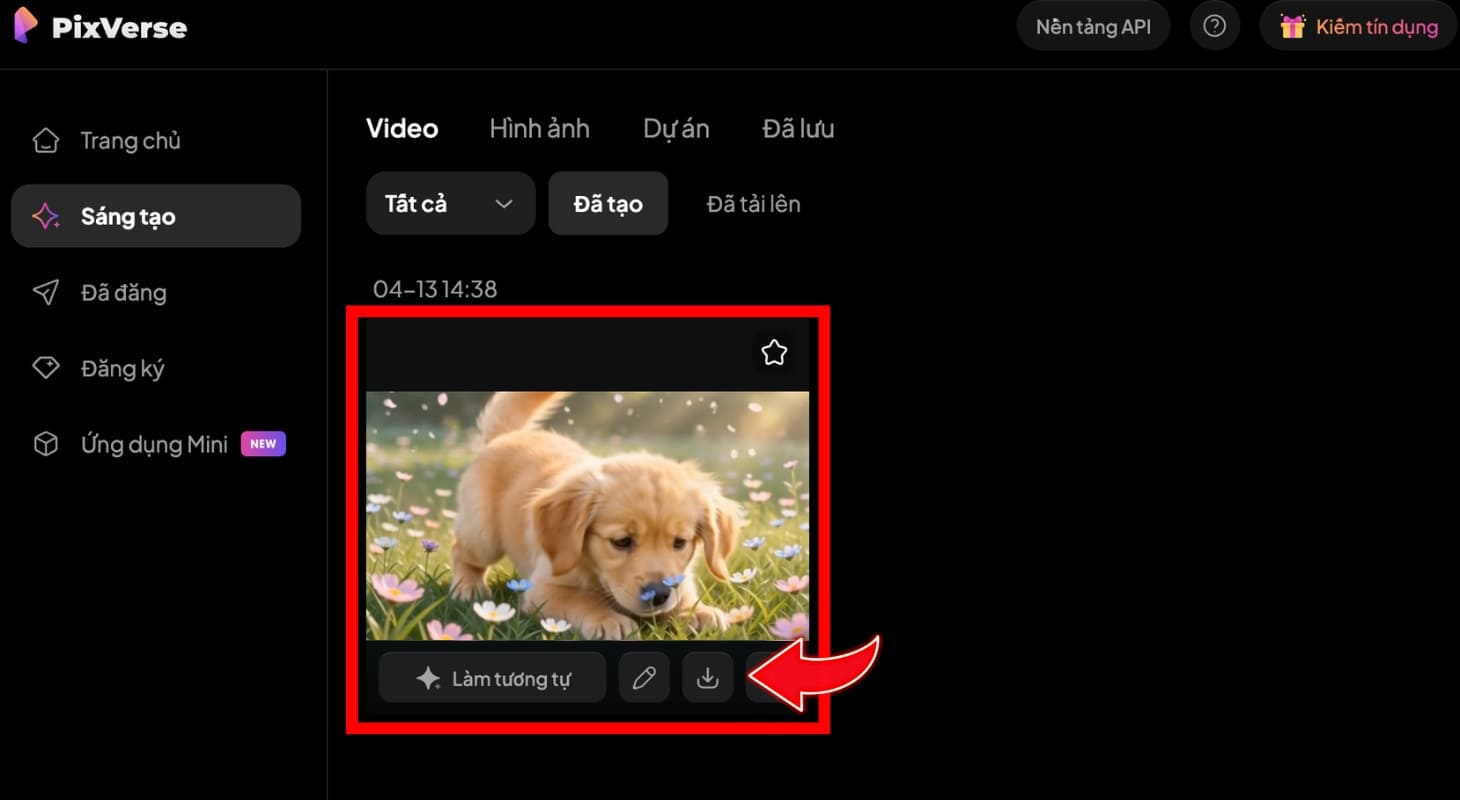Open the puppy video thumbnail
This screenshot has height=800, width=1460.
click(x=586, y=515)
